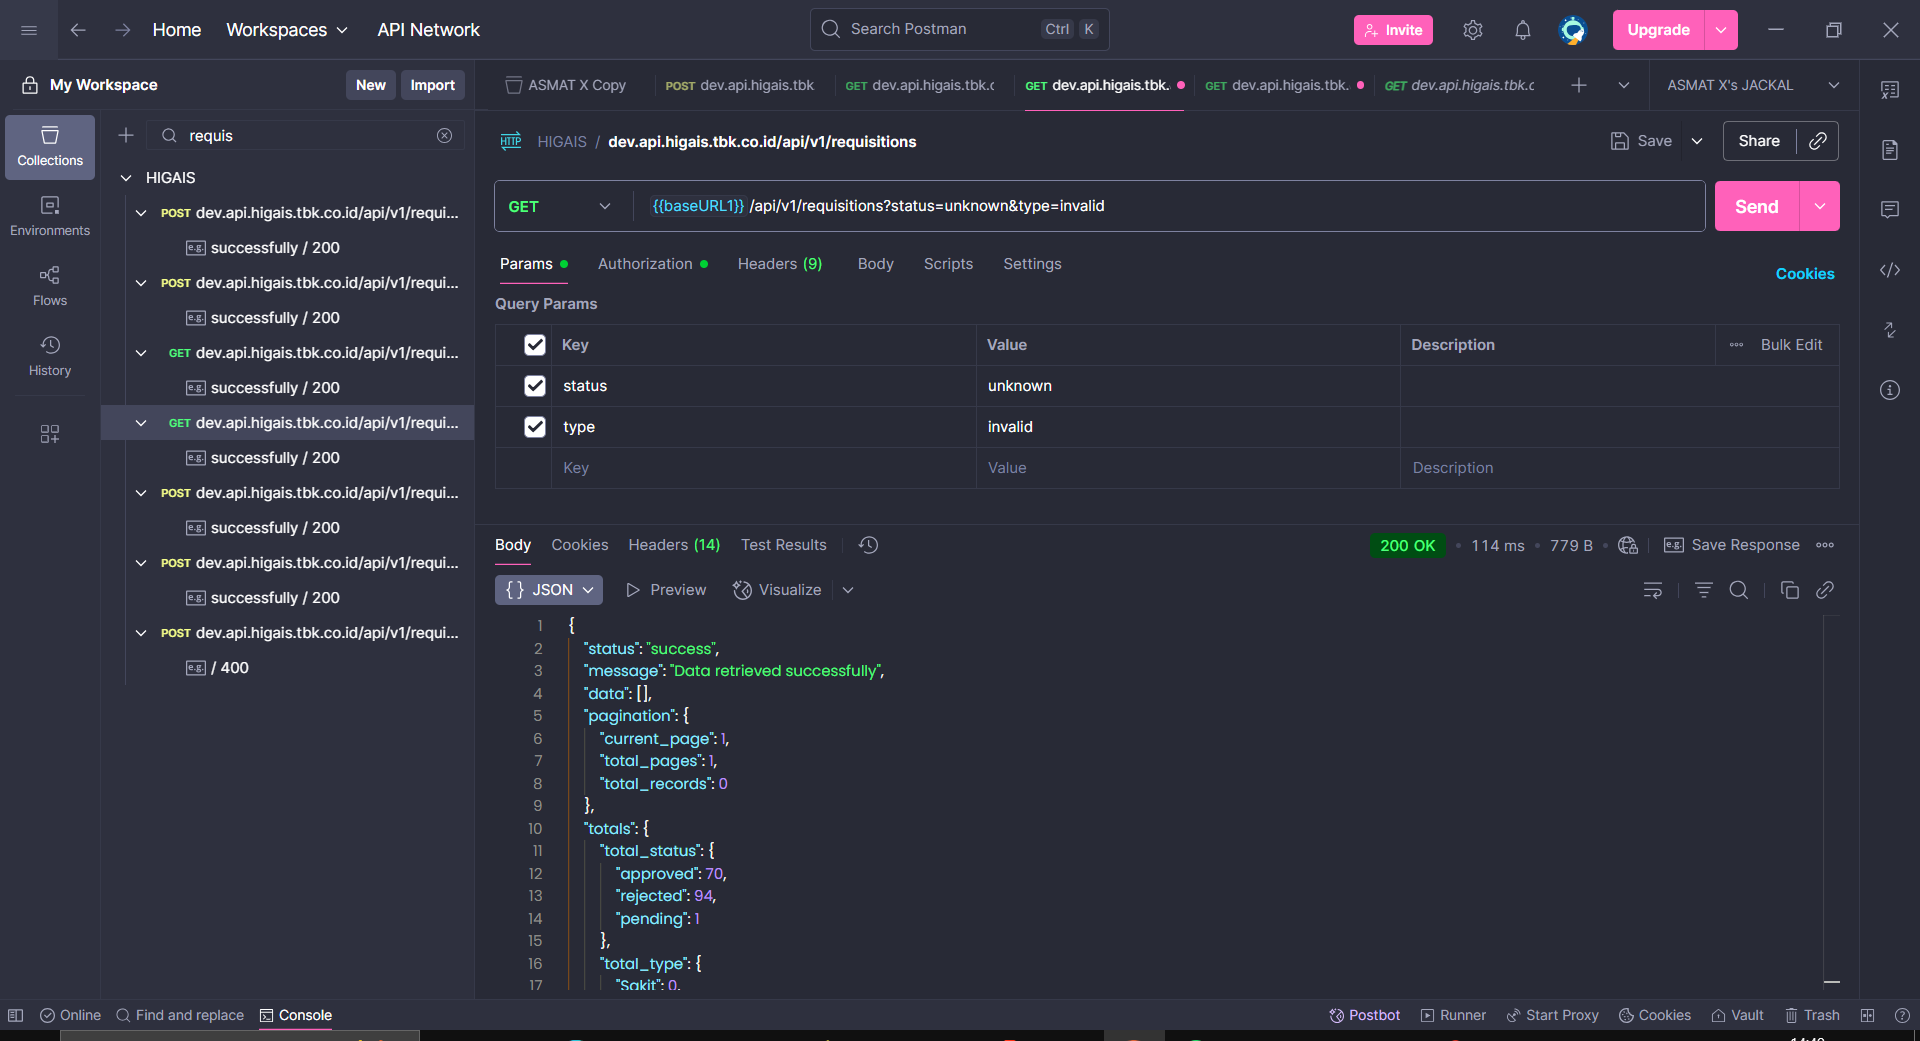Open Trash in the status bar

[x=1813, y=1015]
